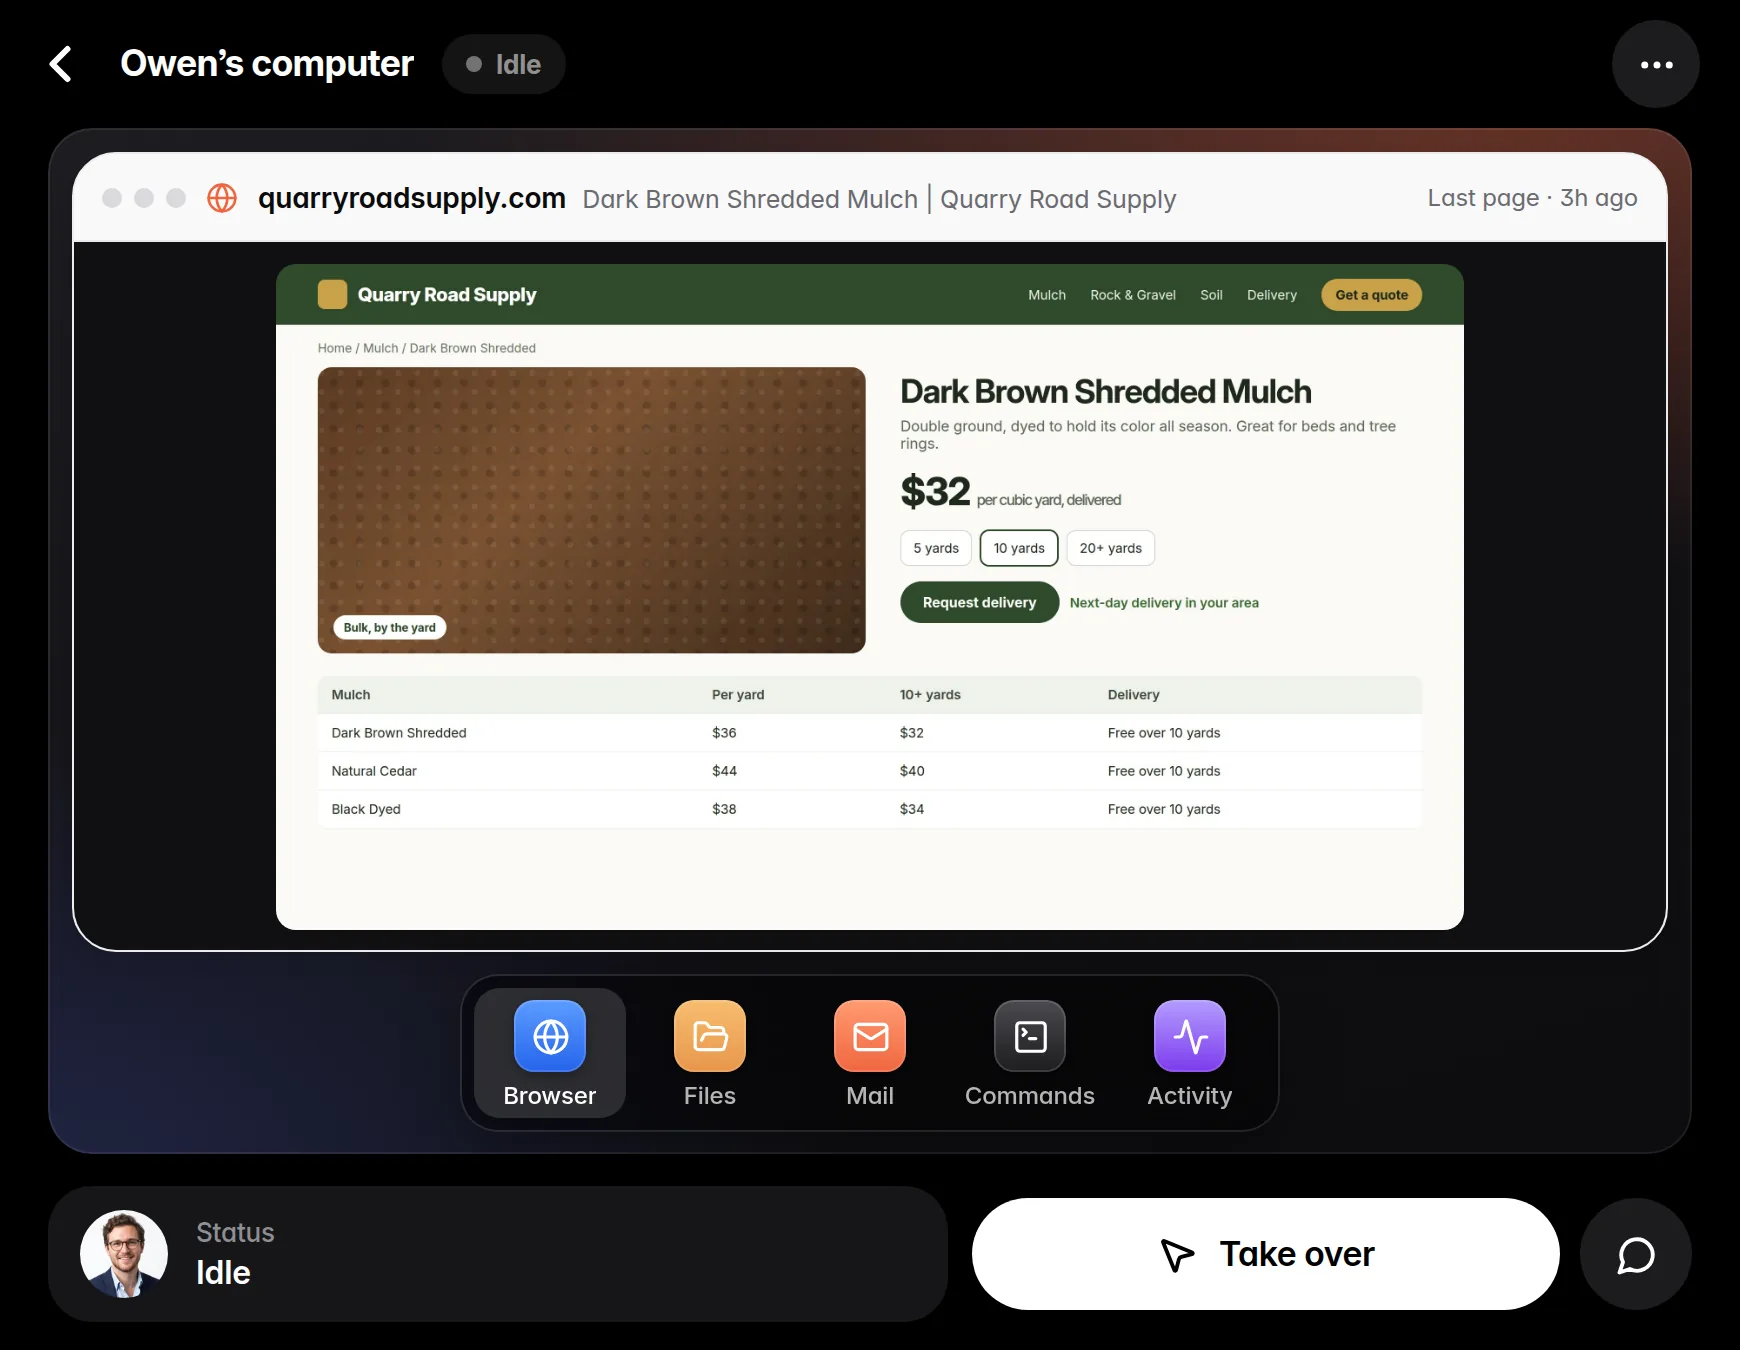Select the 20+ yards option
Image resolution: width=1740 pixels, height=1350 pixels.
click(1110, 548)
